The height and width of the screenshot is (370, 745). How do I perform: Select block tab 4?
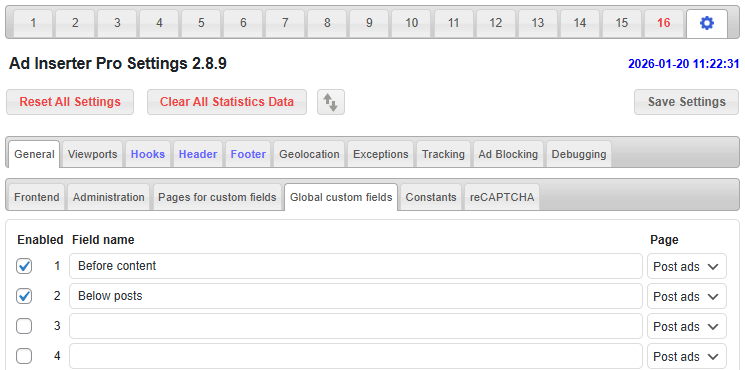(x=159, y=23)
